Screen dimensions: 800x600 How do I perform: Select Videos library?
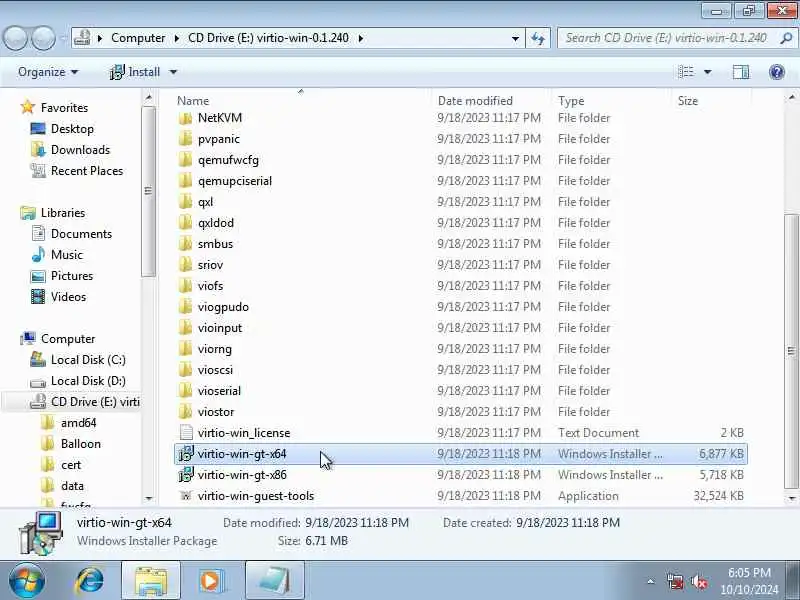click(68, 296)
